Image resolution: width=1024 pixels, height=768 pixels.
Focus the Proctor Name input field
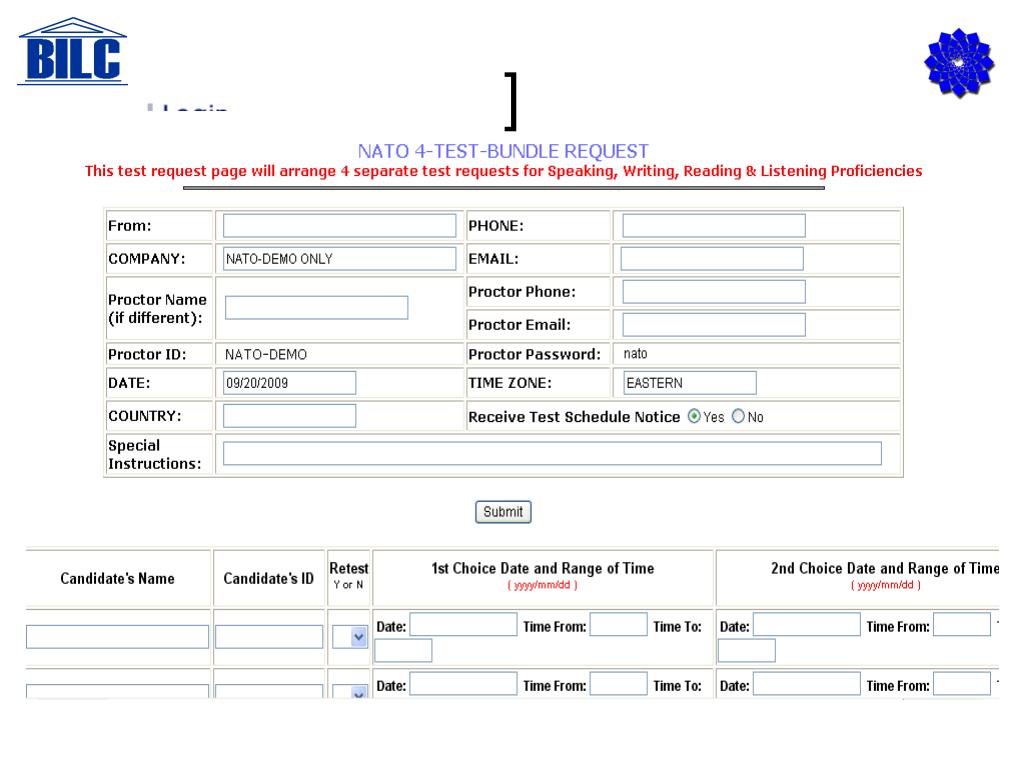[317, 308]
